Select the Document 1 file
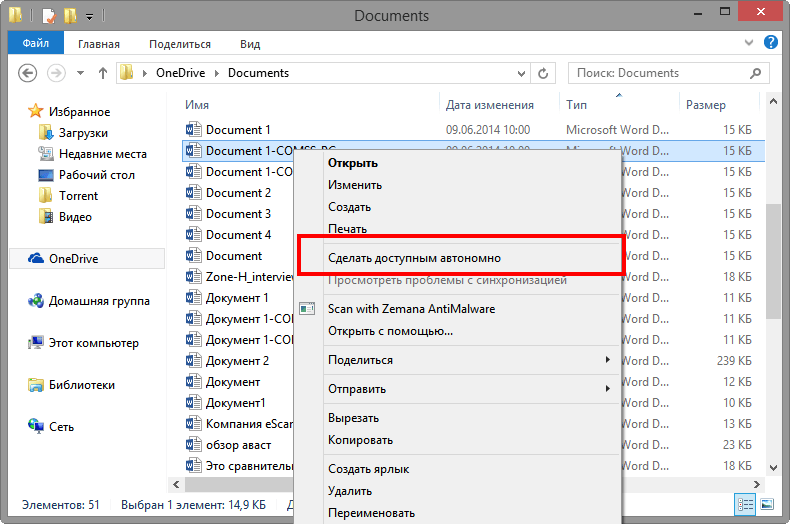This screenshot has height=524, width=790. 238,130
